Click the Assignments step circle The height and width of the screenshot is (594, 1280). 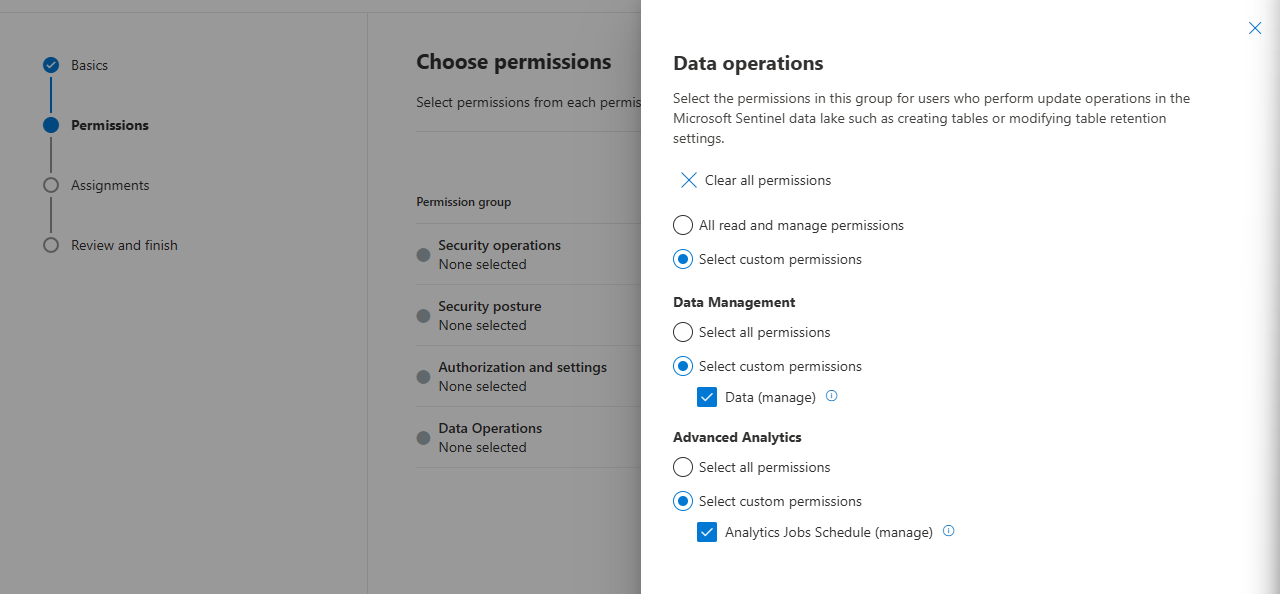tap(51, 185)
